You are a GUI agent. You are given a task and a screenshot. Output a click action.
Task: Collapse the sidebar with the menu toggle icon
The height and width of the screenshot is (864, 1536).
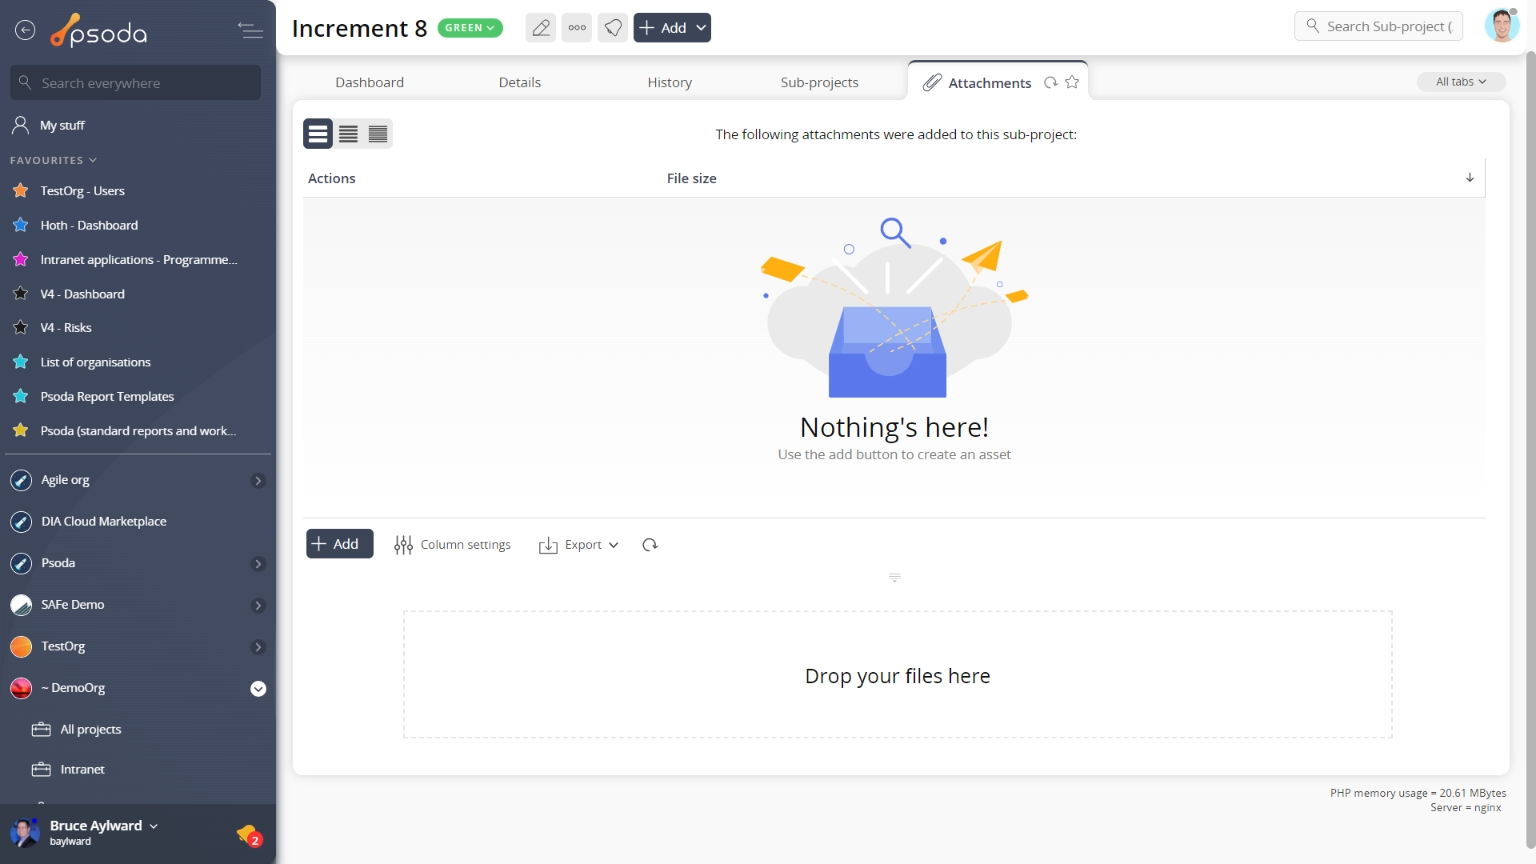click(250, 31)
